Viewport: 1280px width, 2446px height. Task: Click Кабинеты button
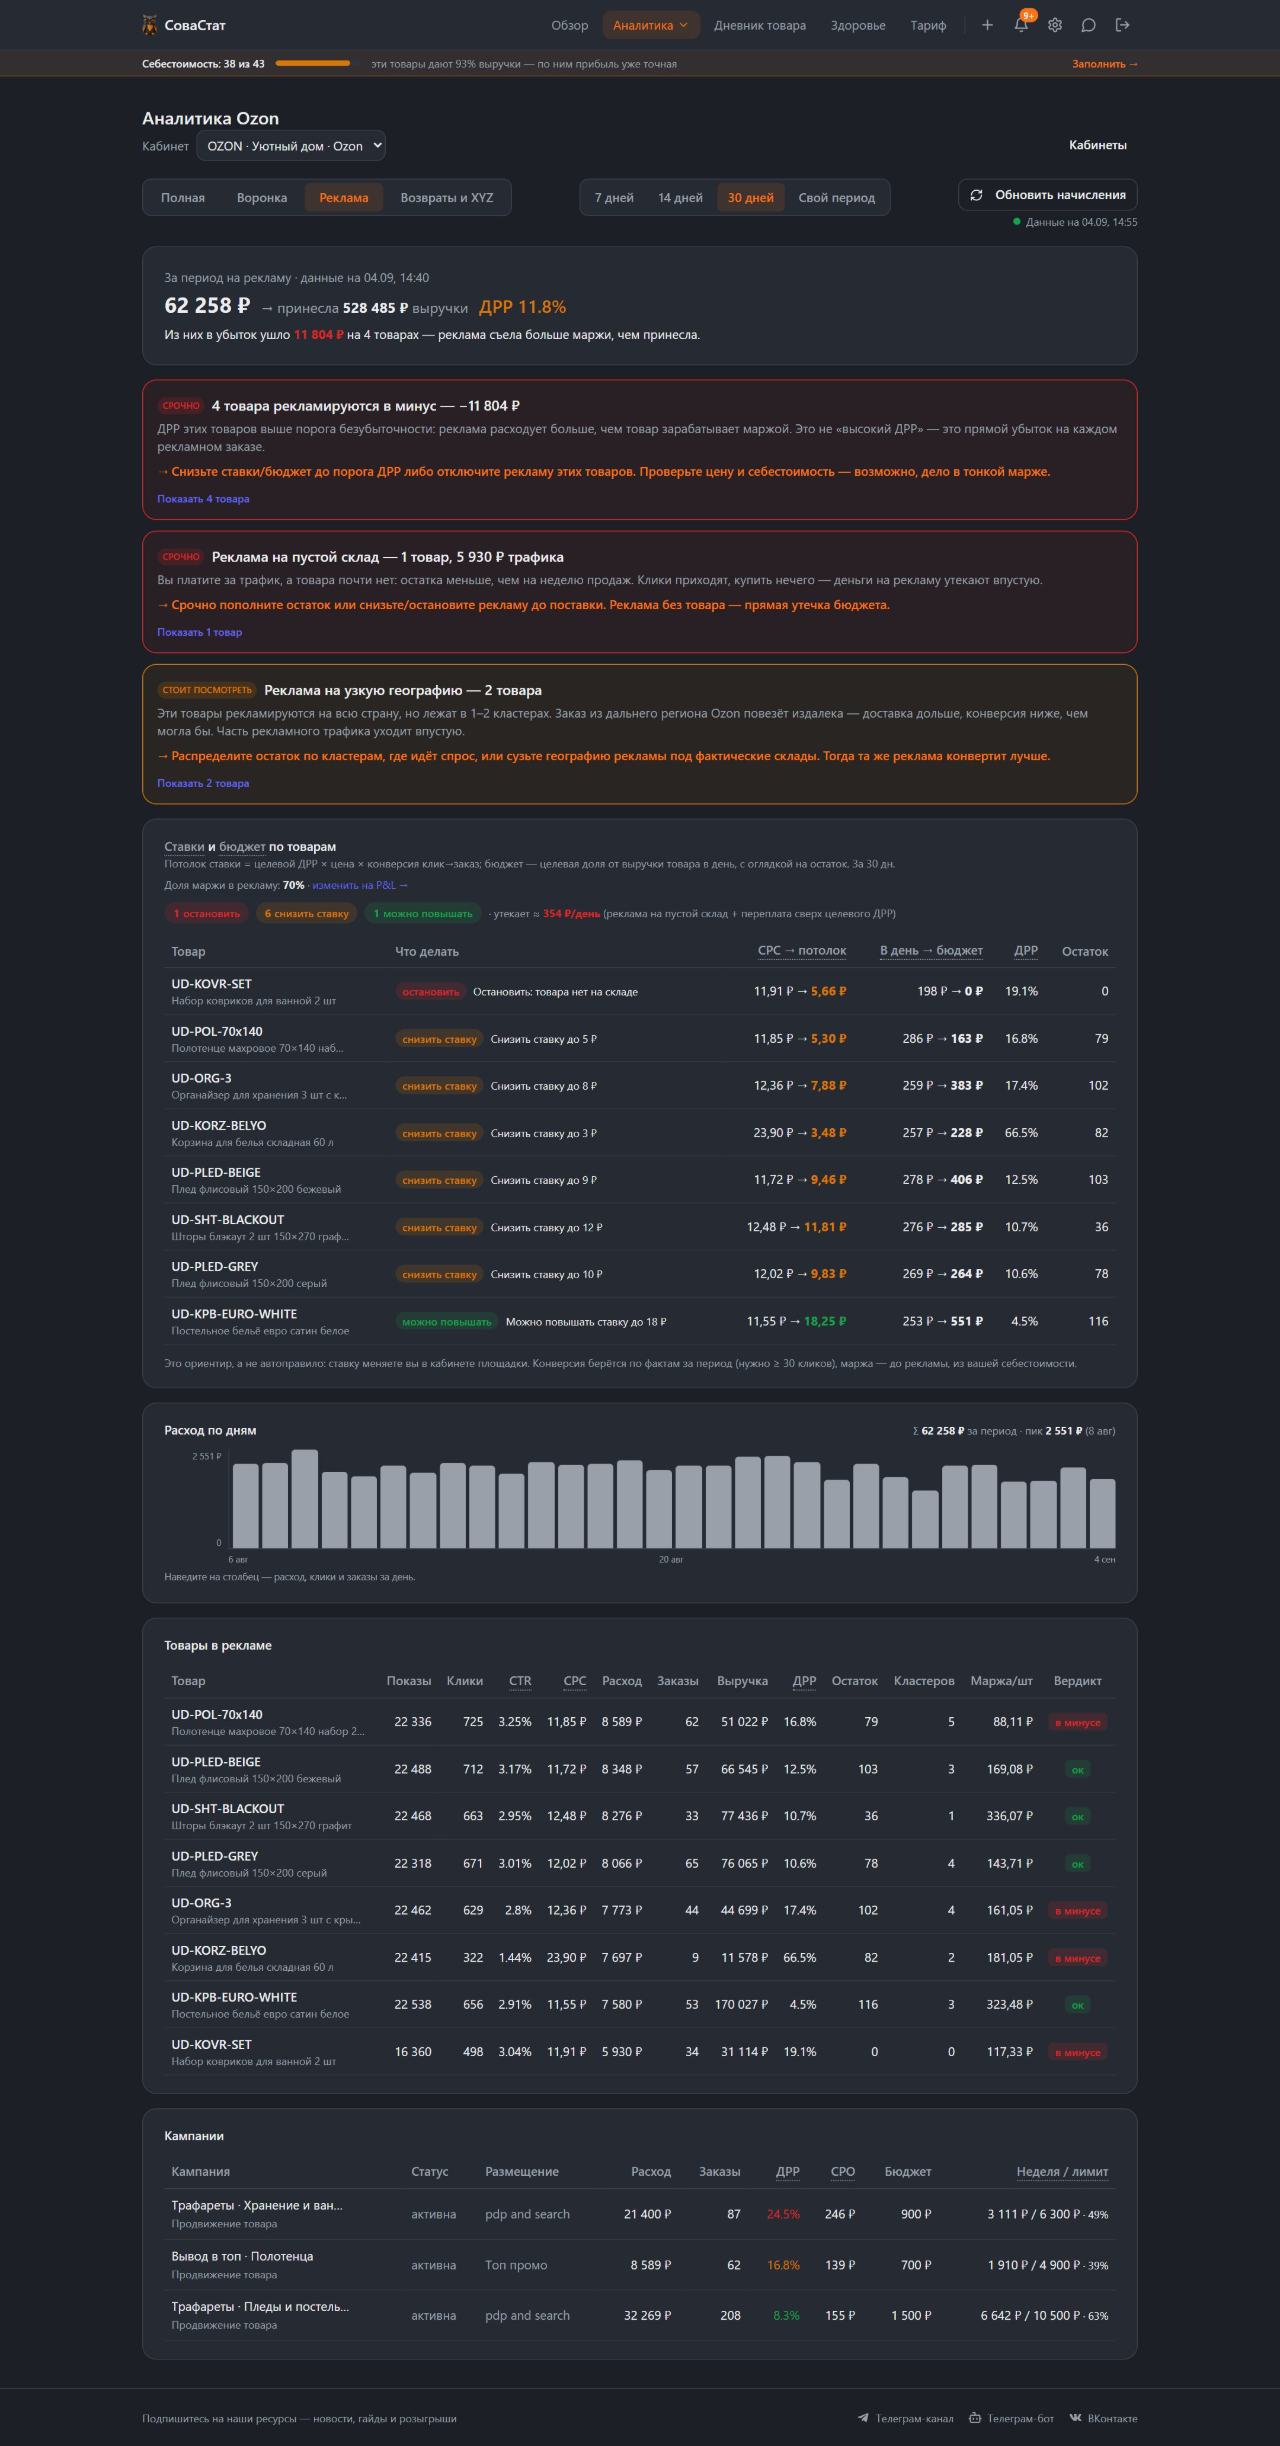(x=1098, y=145)
